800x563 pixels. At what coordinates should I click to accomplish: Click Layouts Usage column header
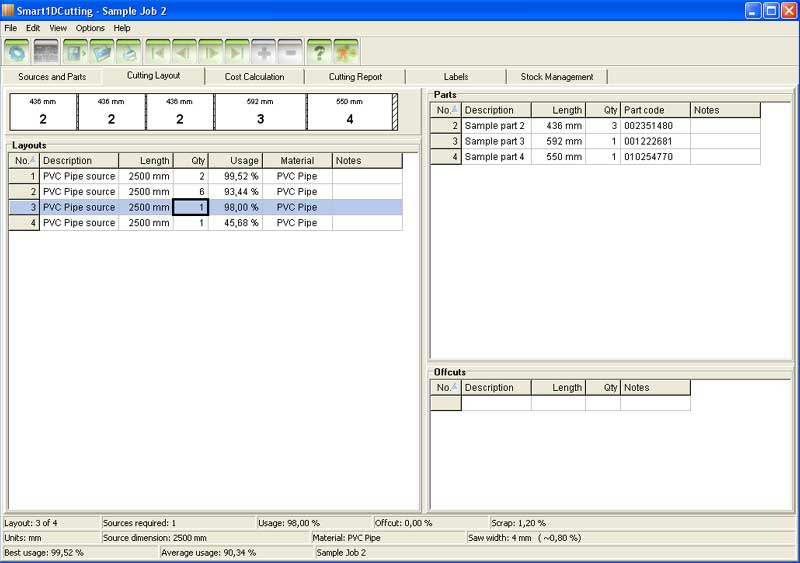tap(236, 161)
